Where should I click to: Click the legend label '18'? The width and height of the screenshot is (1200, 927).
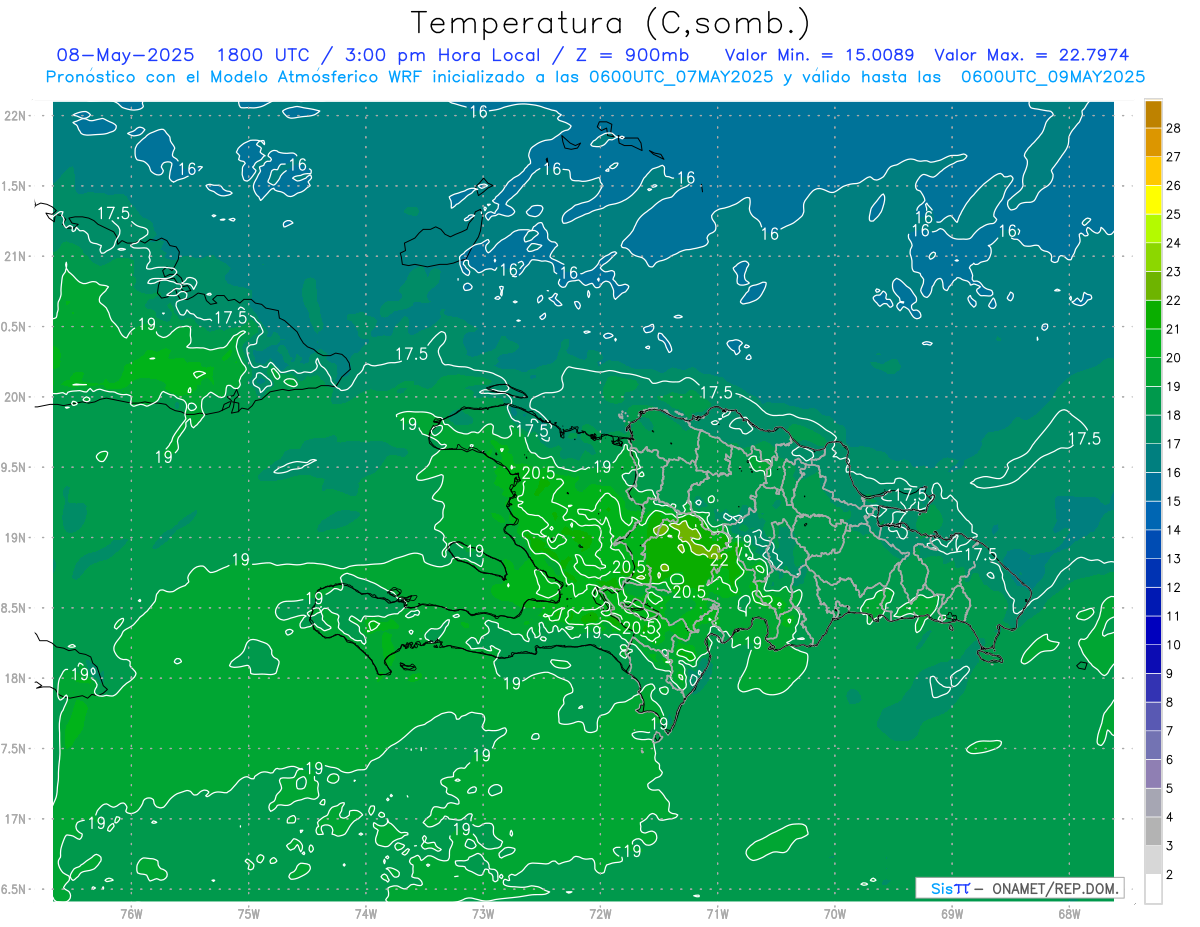pos(1174,415)
